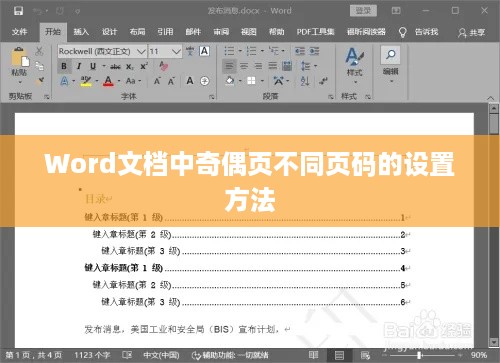This screenshot has width=500, height=363.
Task: Expand the Borders dropdown arrow
Action: point(262,81)
